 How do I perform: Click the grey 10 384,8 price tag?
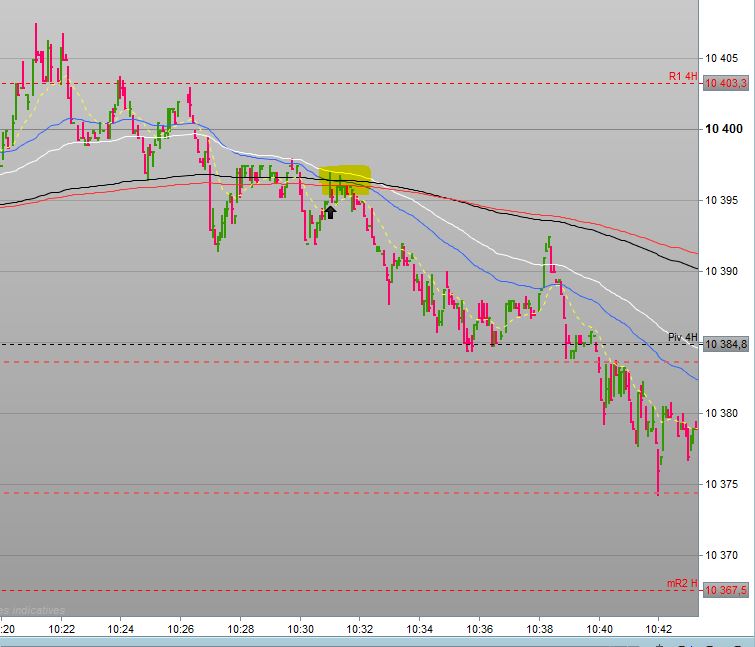726,344
